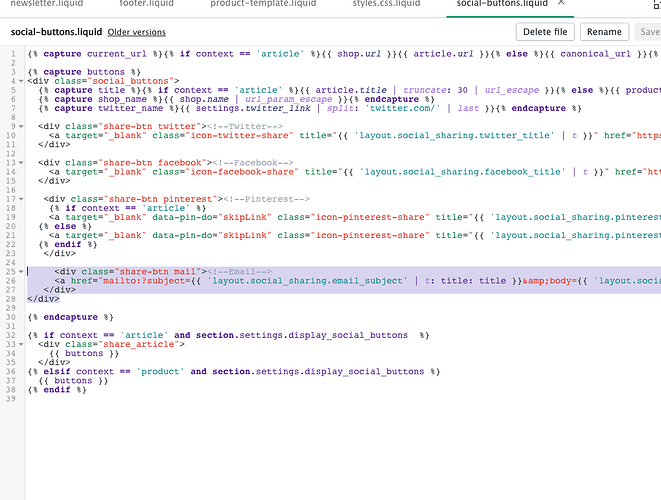Click 'url_param_escape' filter on line 6
The image size is (661, 500).
click(288, 99)
